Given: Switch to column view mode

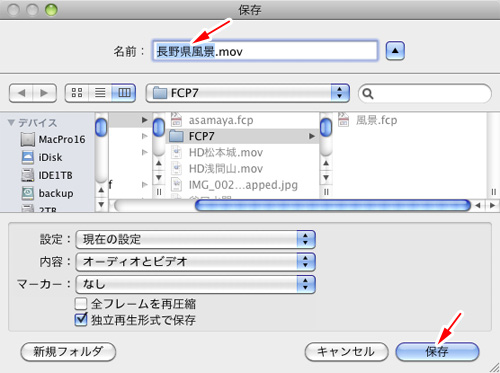Looking at the screenshot, I should pos(124,93).
